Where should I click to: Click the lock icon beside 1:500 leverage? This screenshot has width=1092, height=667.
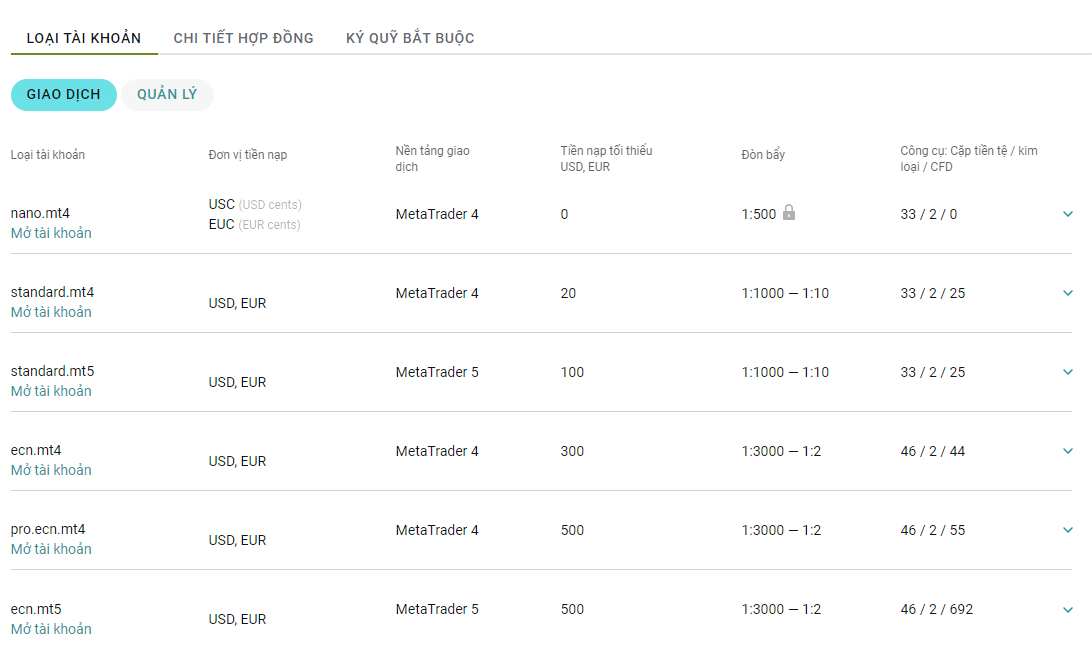[x=788, y=212]
